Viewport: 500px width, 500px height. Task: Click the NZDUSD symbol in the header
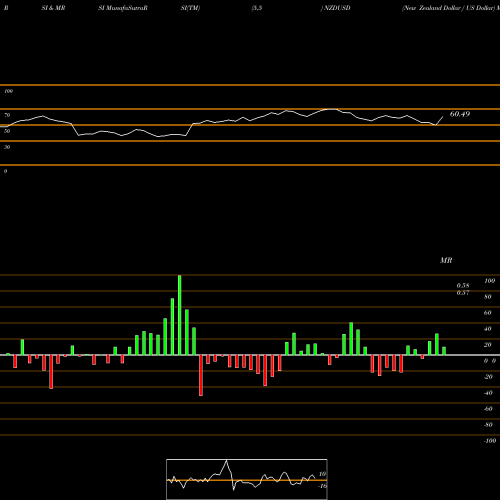point(337,8)
